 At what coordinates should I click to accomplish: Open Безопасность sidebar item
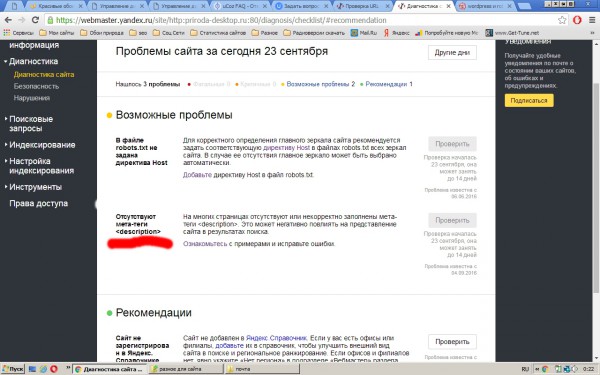coord(36,86)
